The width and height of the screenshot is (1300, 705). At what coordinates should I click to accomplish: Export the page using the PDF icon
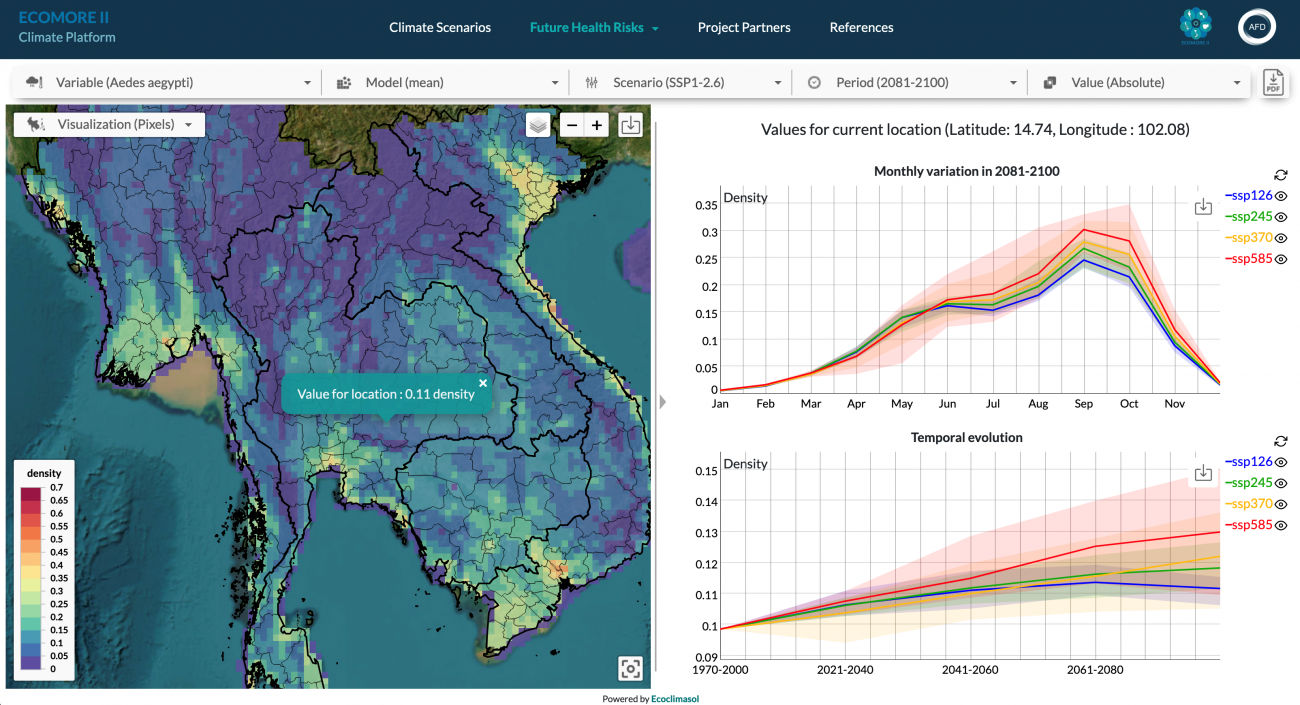pos(1273,83)
